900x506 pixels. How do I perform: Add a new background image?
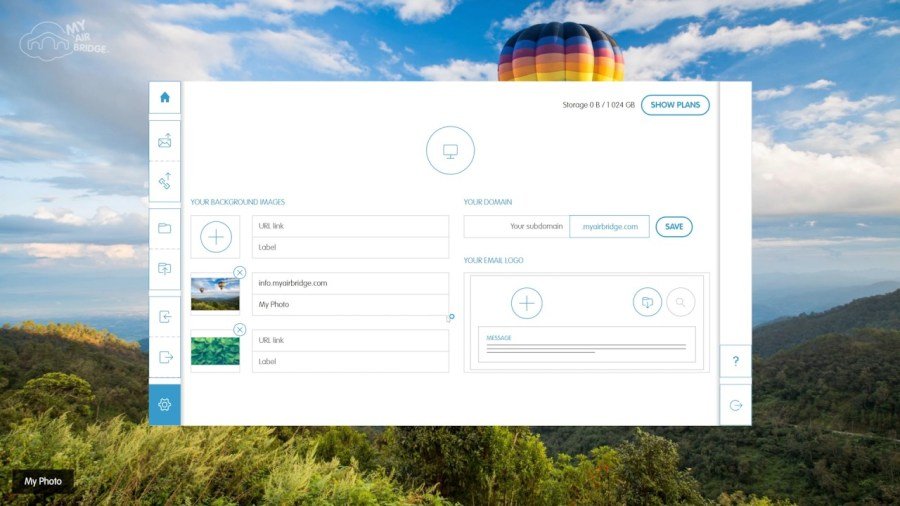(x=216, y=237)
